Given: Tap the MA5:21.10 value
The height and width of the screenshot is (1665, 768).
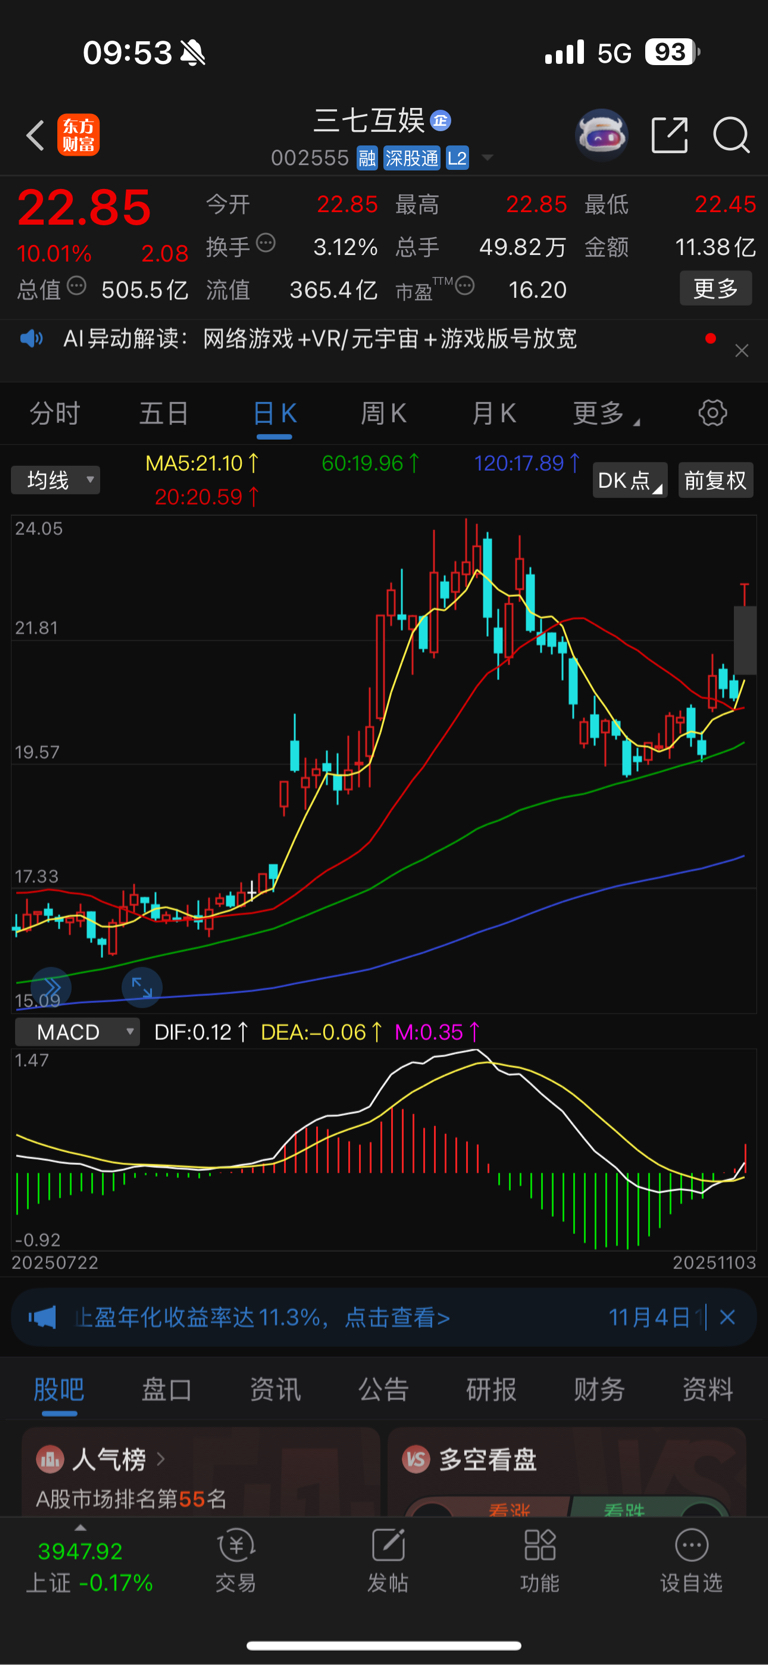Looking at the screenshot, I should 203,463.
